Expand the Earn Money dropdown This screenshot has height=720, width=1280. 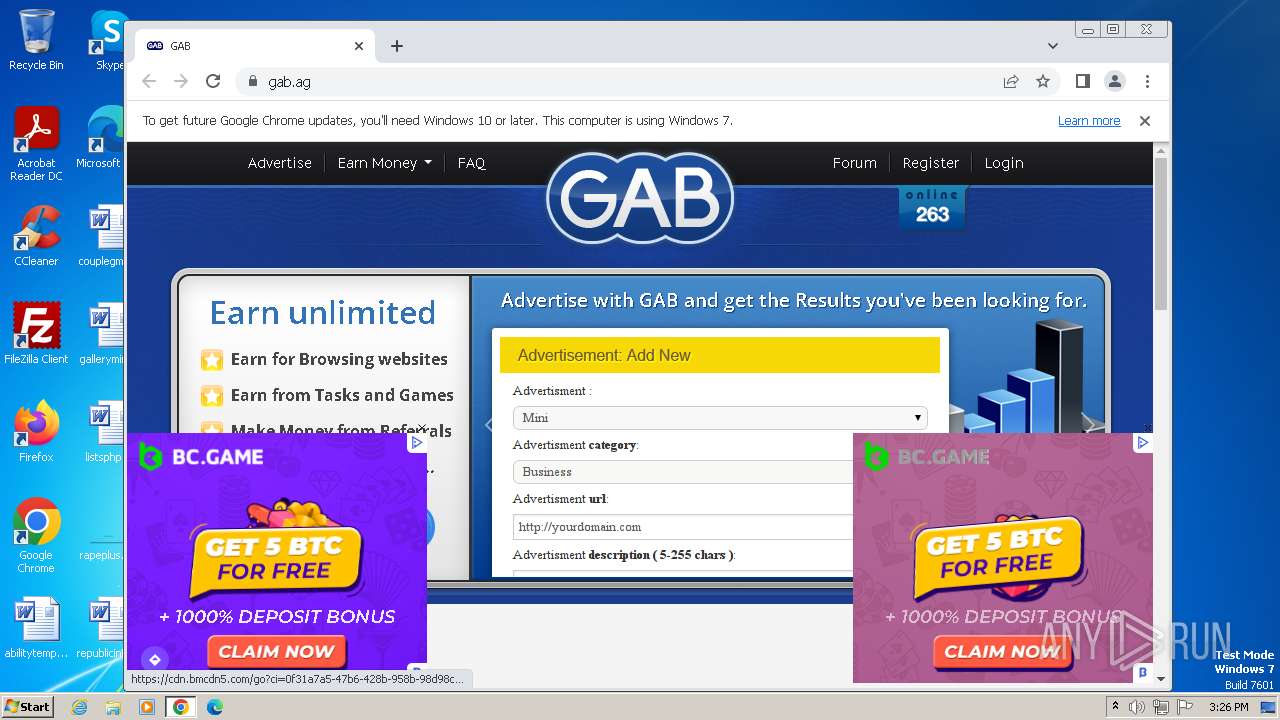(384, 163)
